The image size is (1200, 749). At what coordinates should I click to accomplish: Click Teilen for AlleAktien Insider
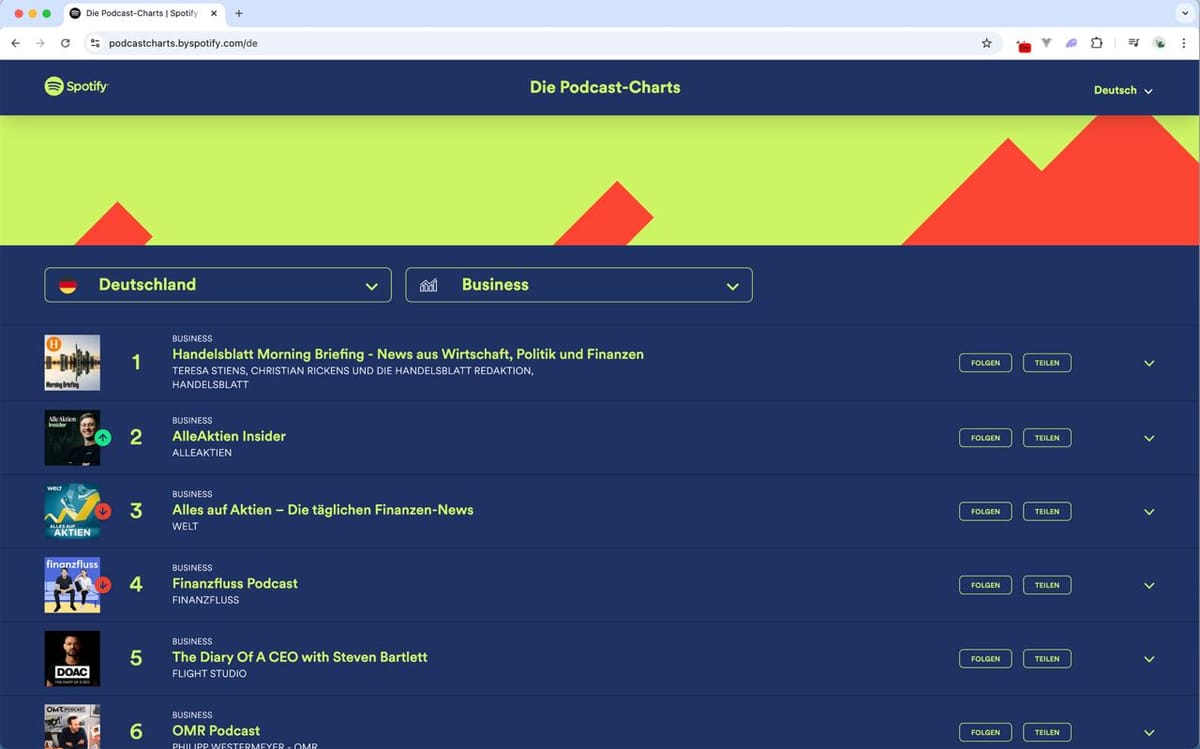click(x=1047, y=437)
